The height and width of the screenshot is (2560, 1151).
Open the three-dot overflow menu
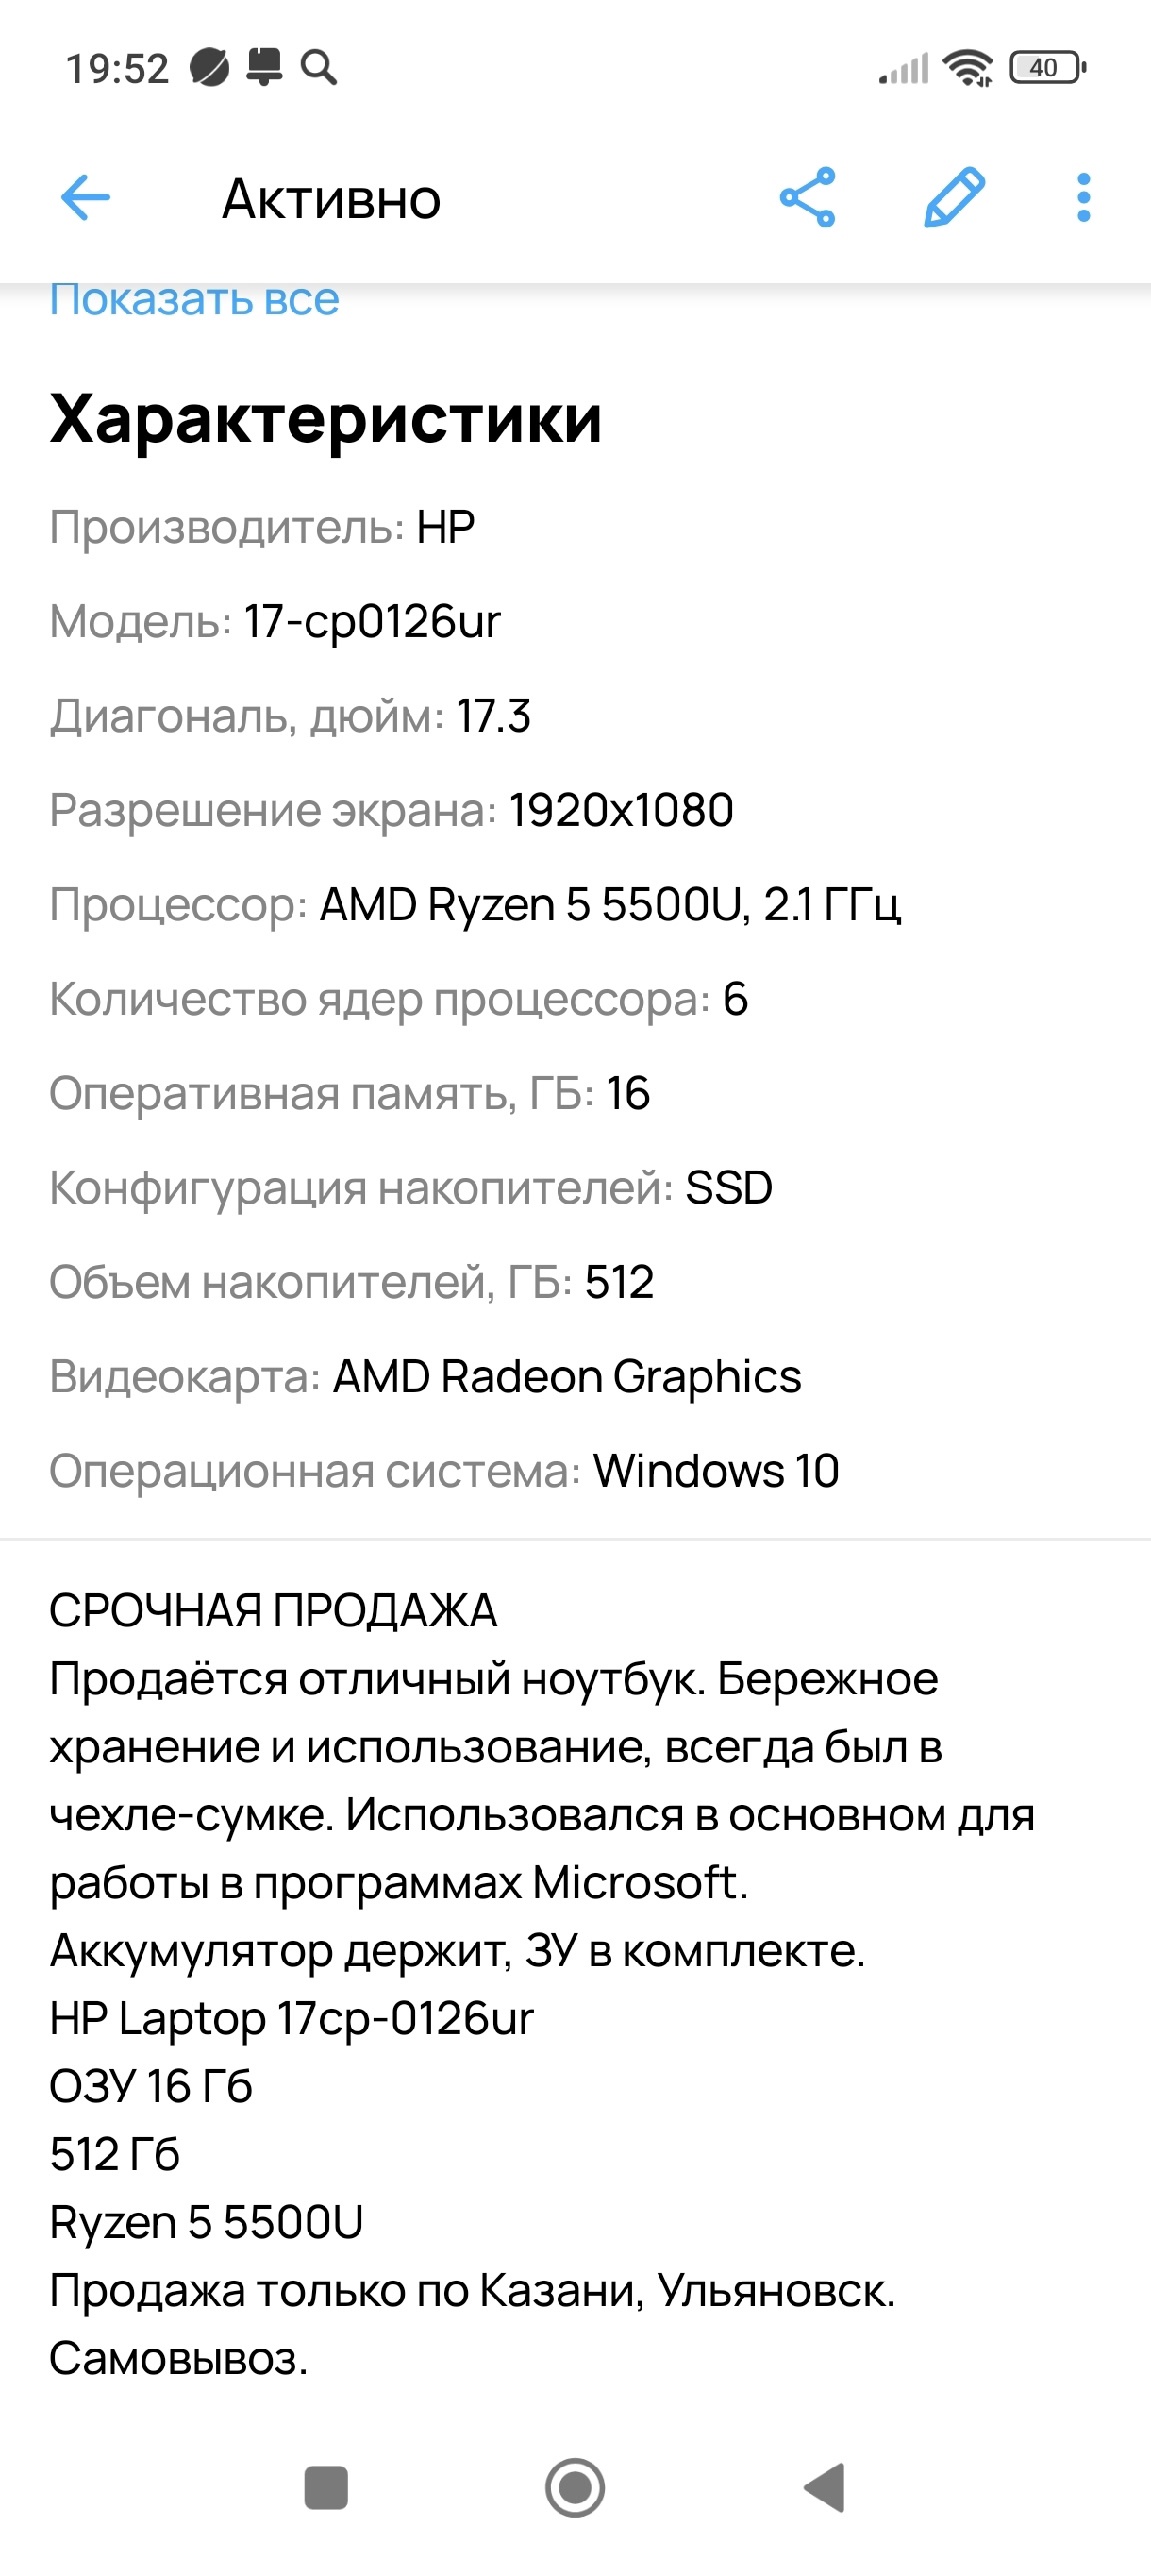[1083, 197]
